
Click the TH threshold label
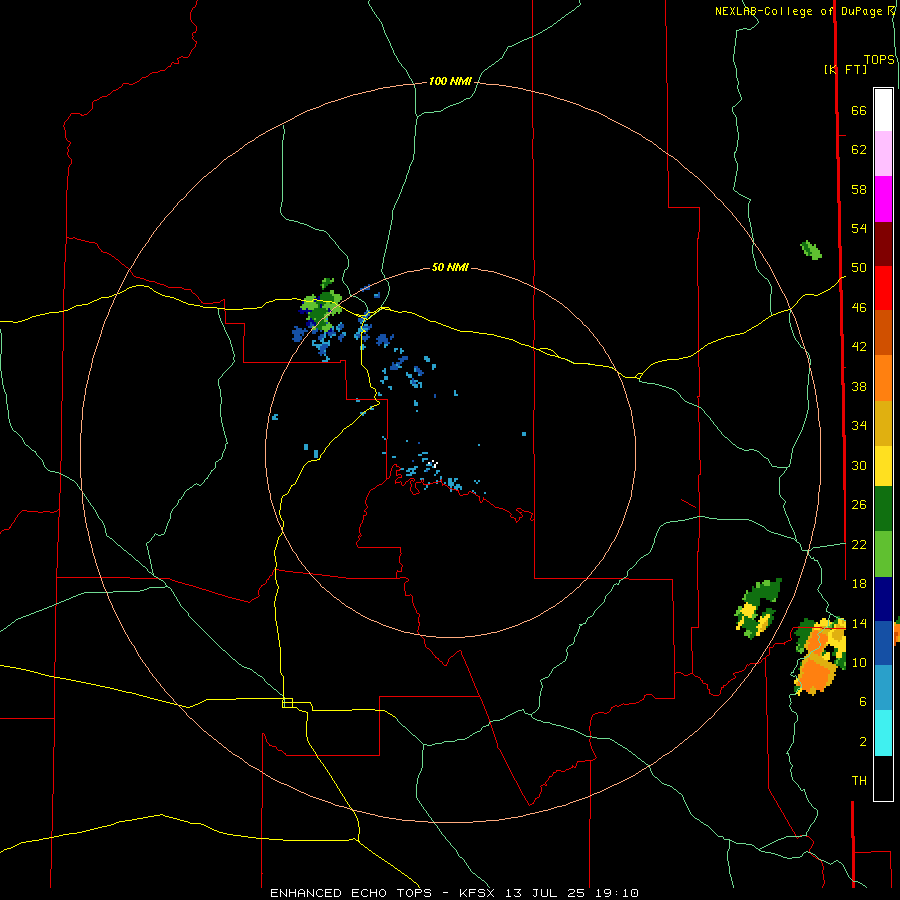click(x=859, y=780)
